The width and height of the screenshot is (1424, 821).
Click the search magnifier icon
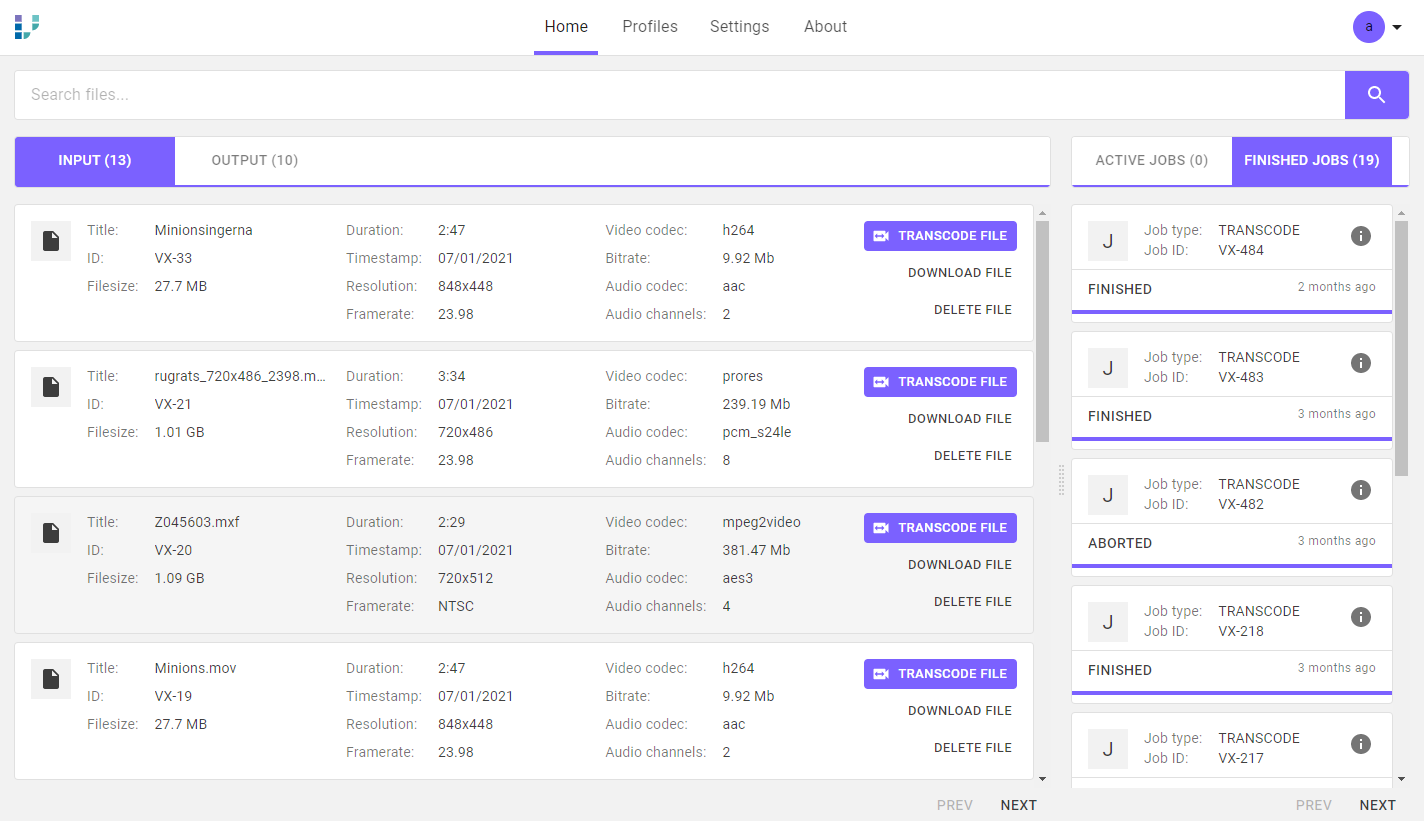pos(1376,94)
